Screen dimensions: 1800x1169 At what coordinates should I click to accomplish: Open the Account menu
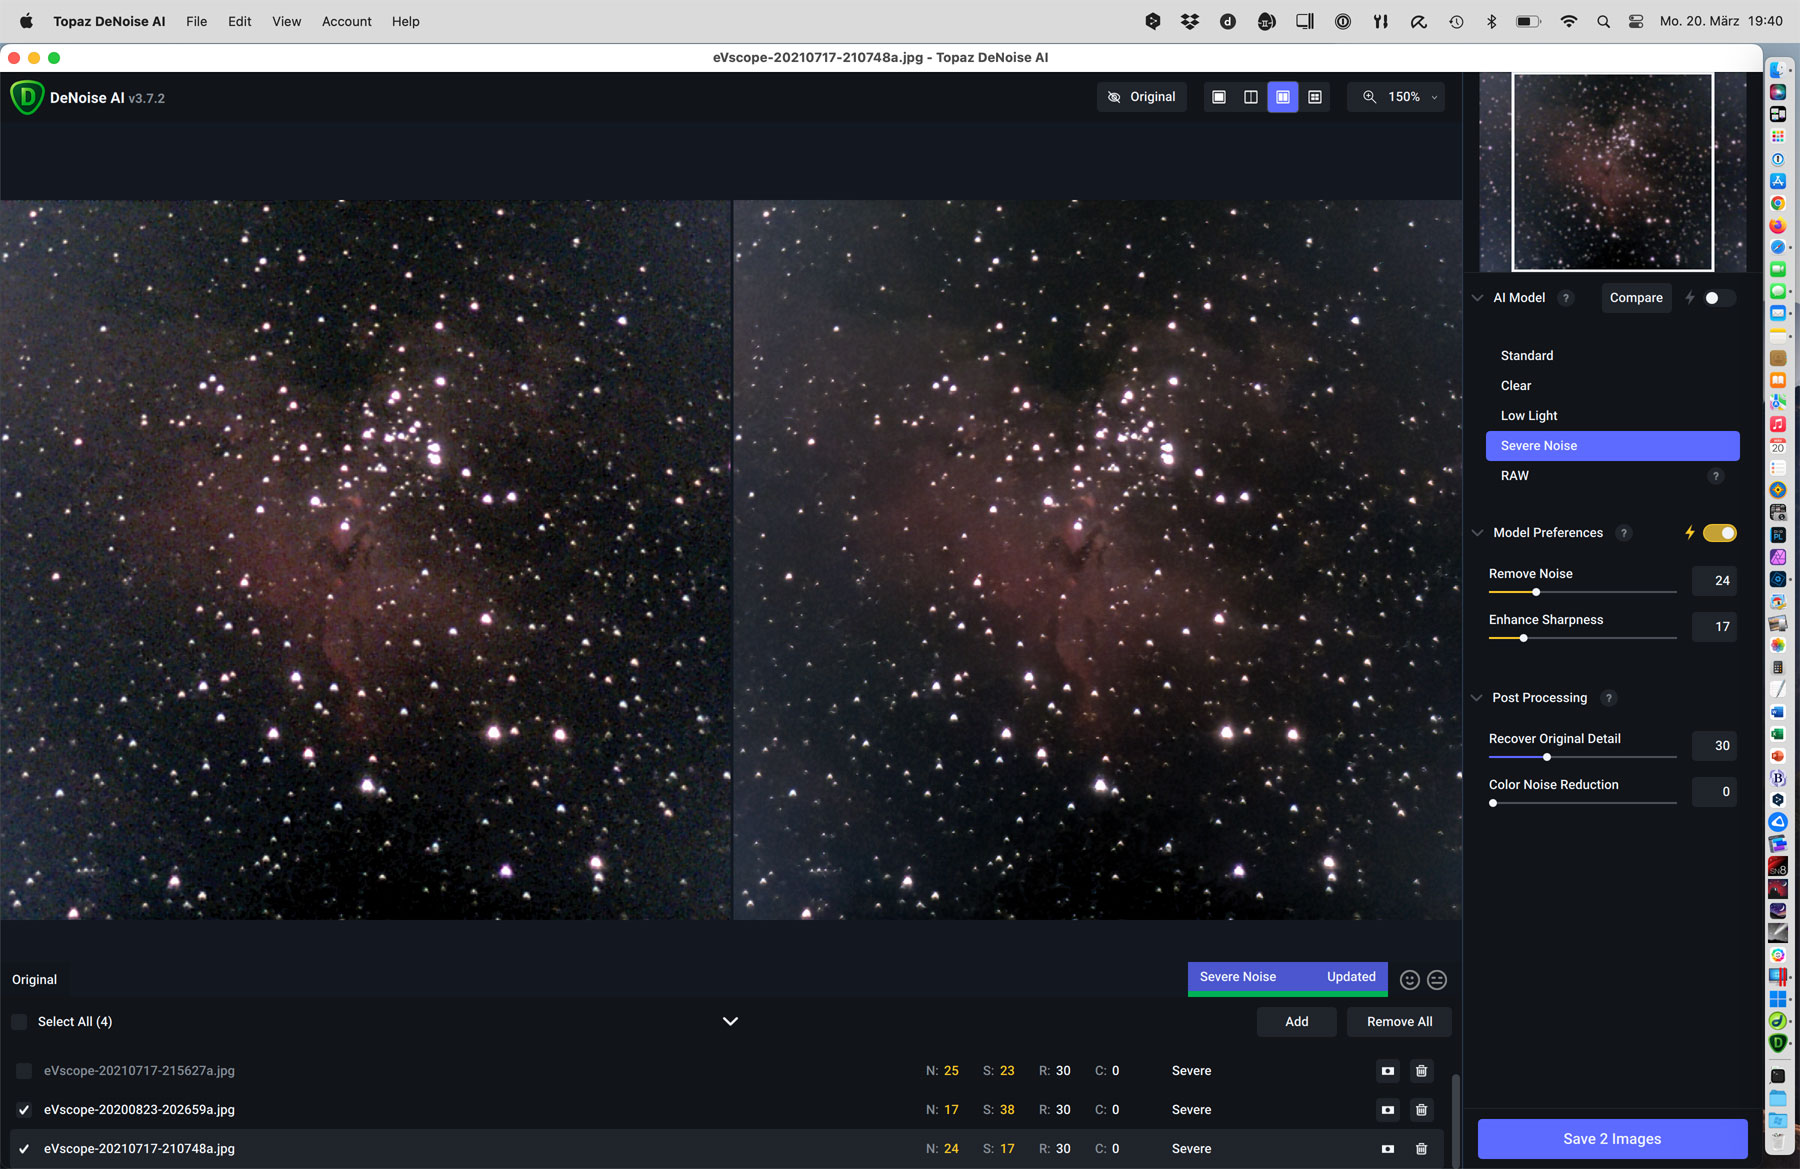click(x=347, y=21)
